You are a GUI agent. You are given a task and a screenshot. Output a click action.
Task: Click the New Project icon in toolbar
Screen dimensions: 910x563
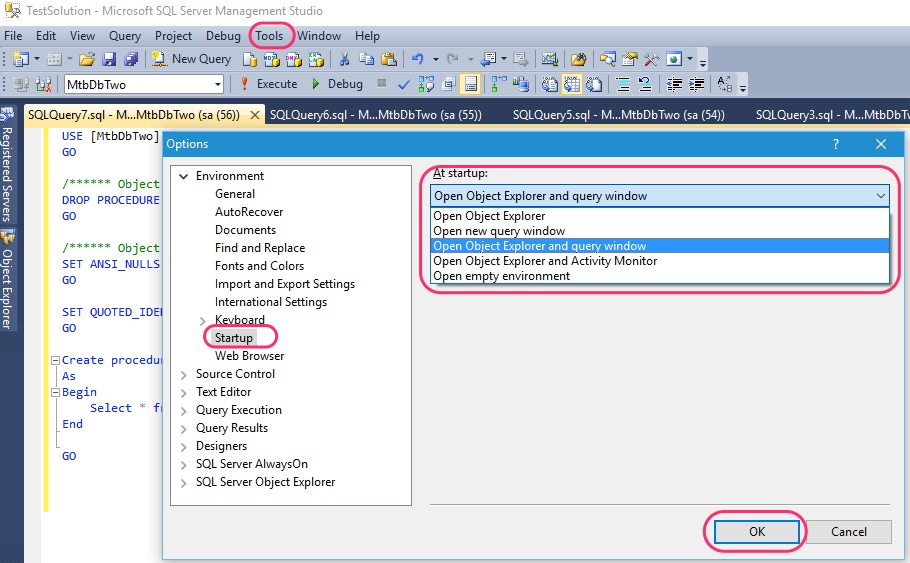click(x=20, y=59)
